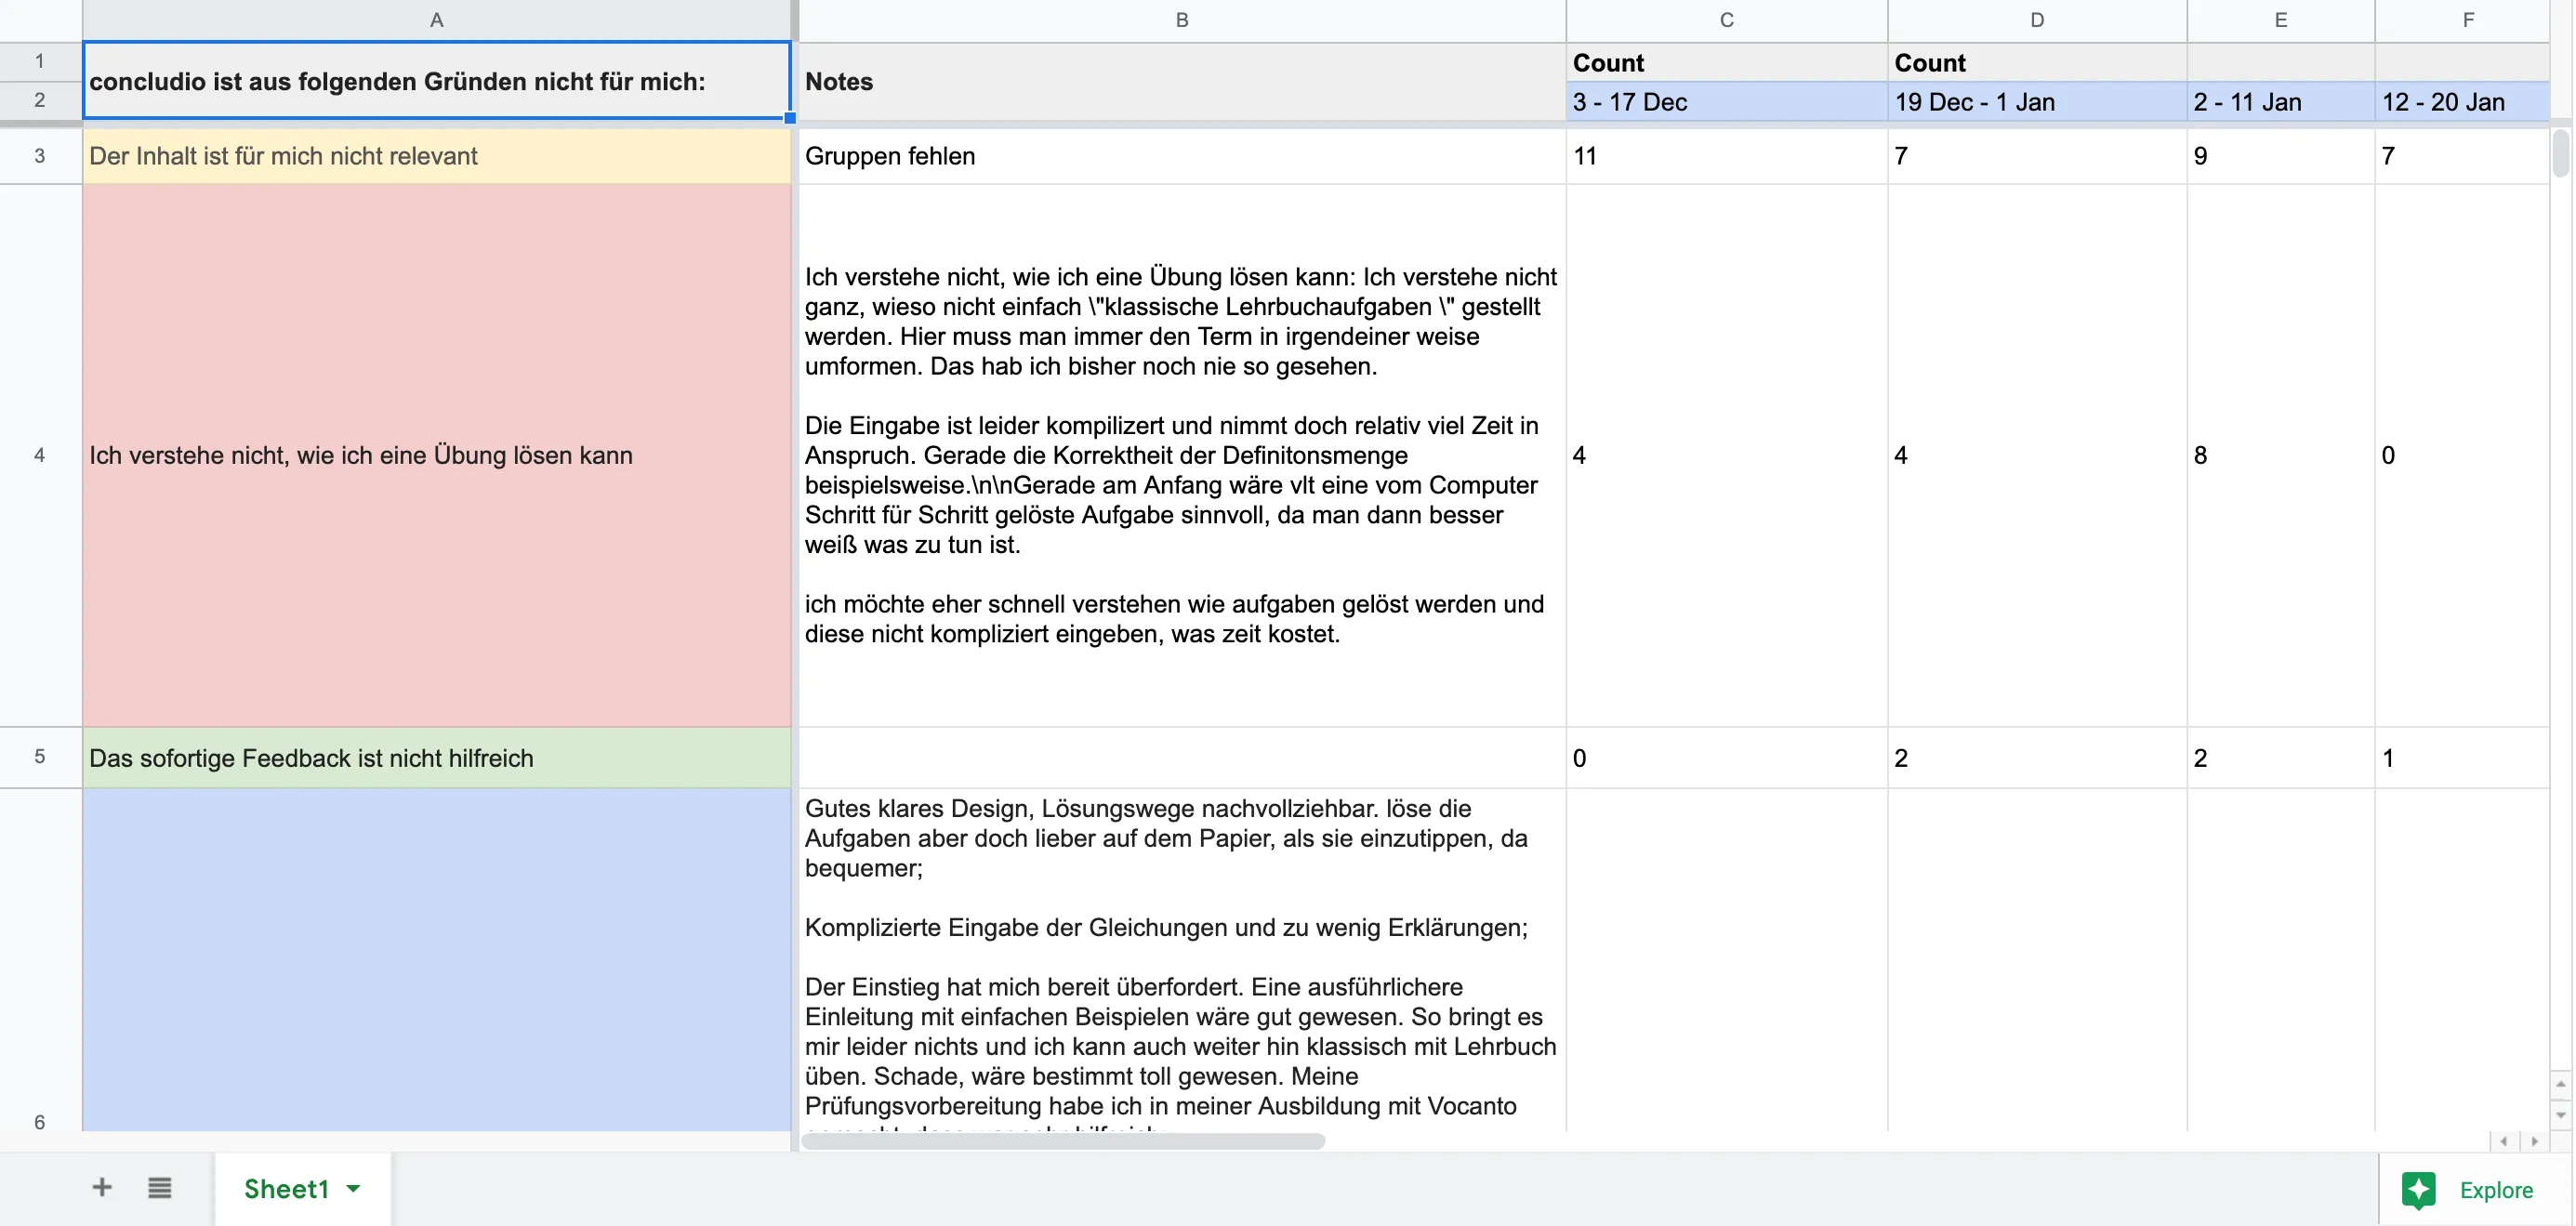2576x1226 pixels.
Task: Select the '3 - 17 Dec' header cell
Action: (x=1725, y=102)
